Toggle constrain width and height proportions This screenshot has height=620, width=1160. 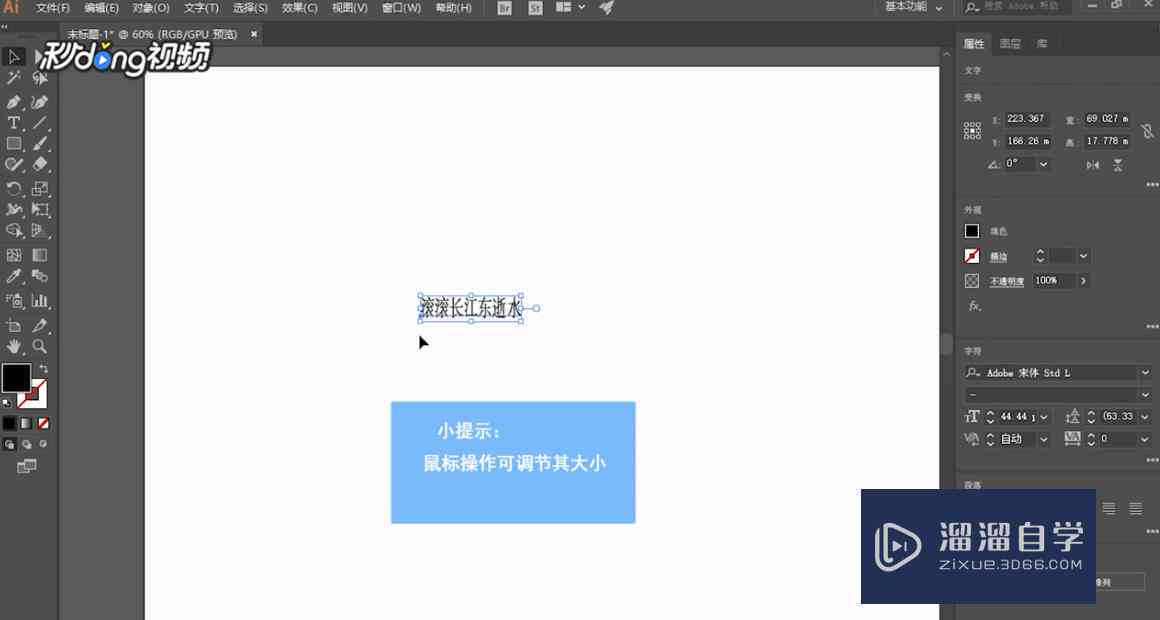pyautogui.click(x=1147, y=131)
